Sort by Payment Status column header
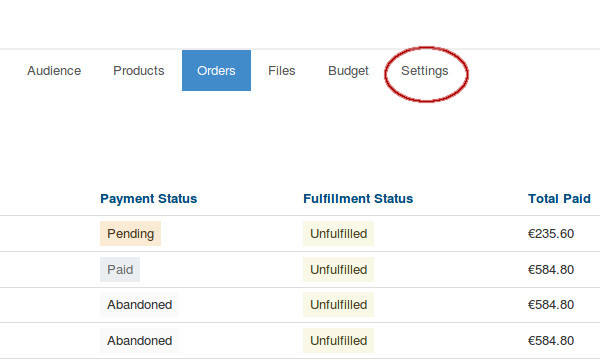 148,199
